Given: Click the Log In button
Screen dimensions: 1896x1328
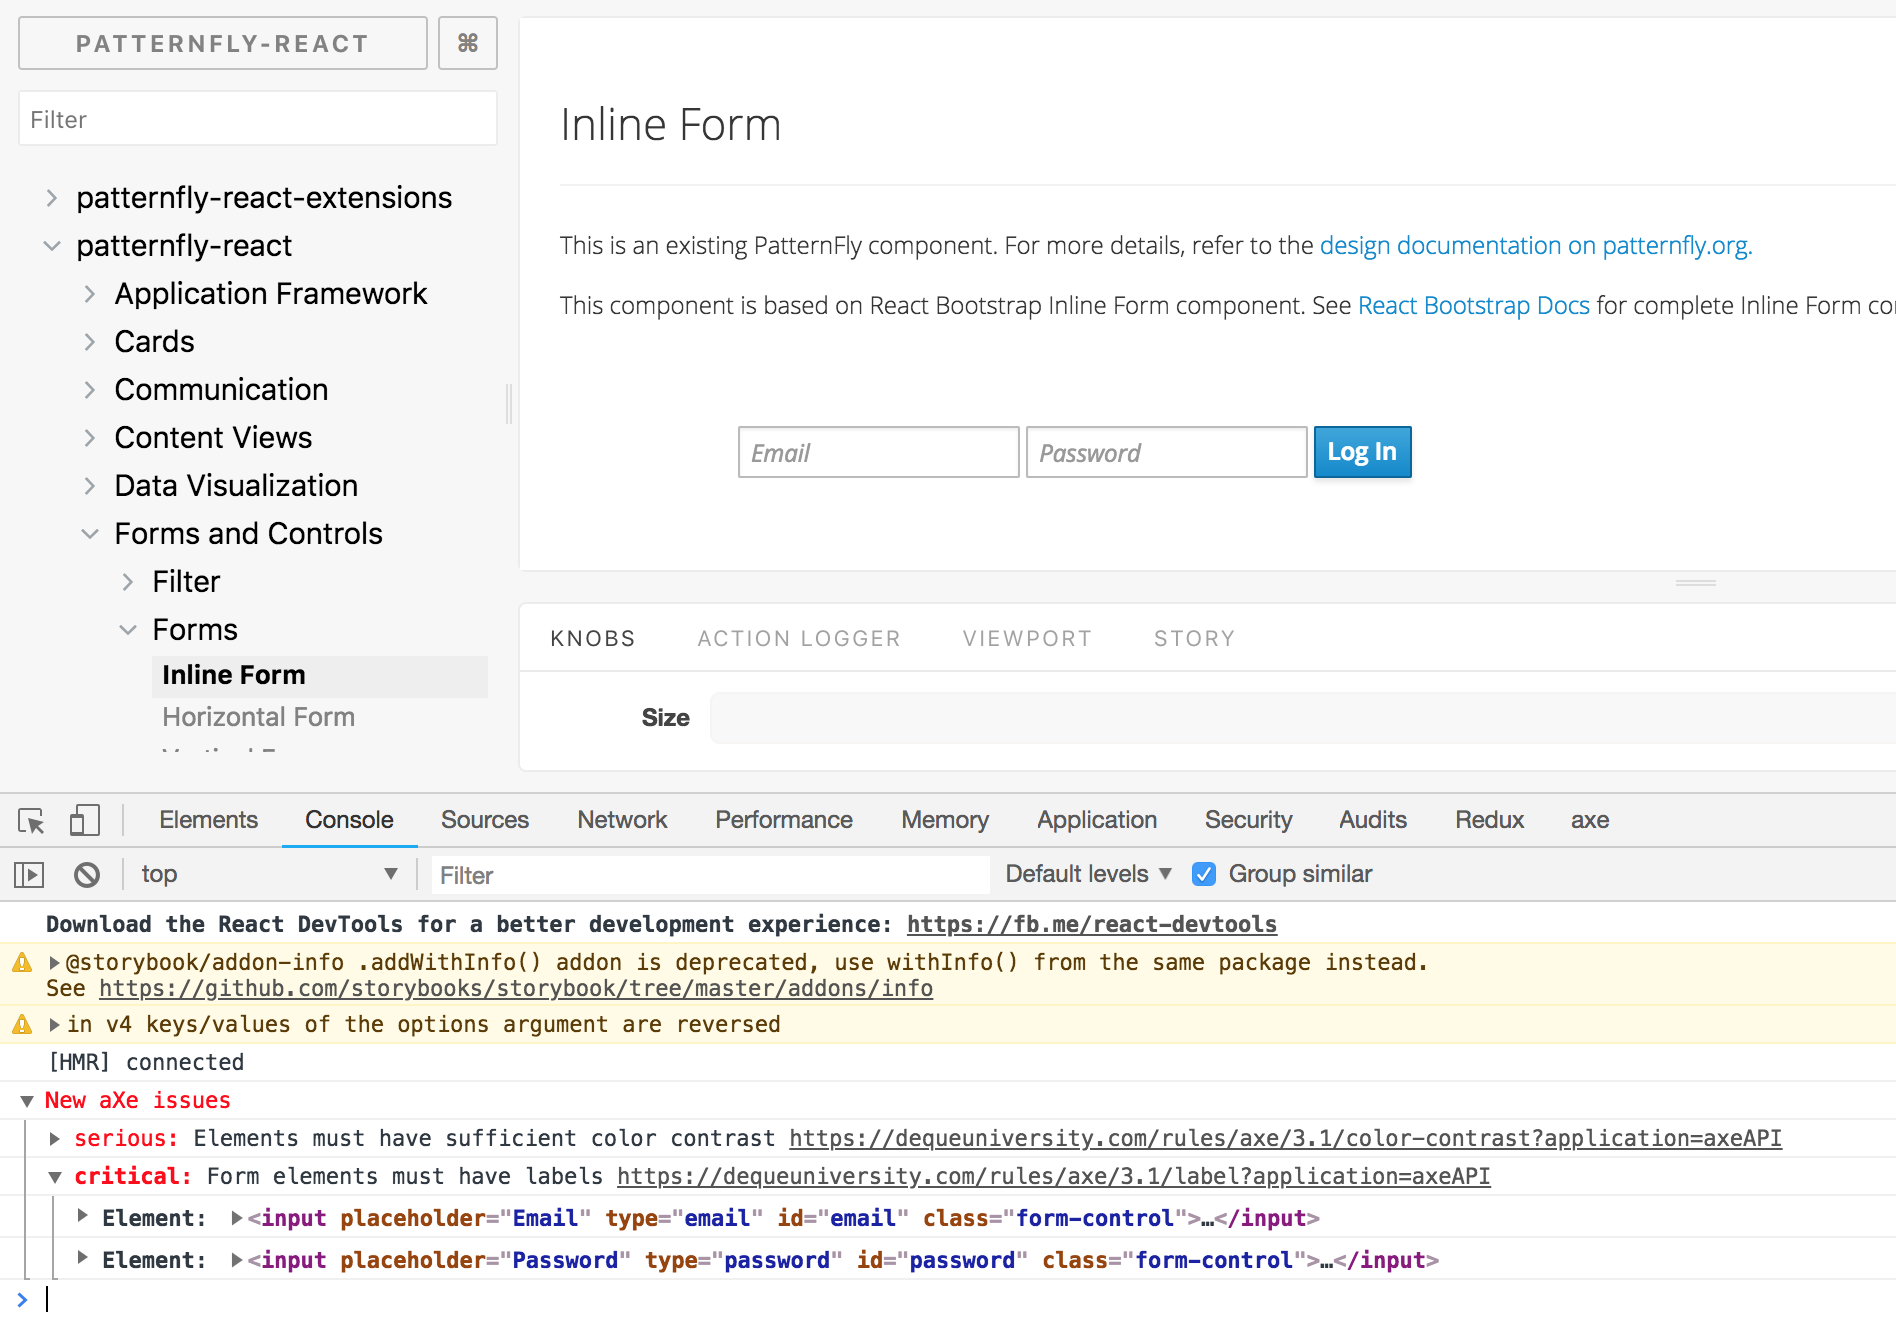Looking at the screenshot, I should pos(1362,452).
